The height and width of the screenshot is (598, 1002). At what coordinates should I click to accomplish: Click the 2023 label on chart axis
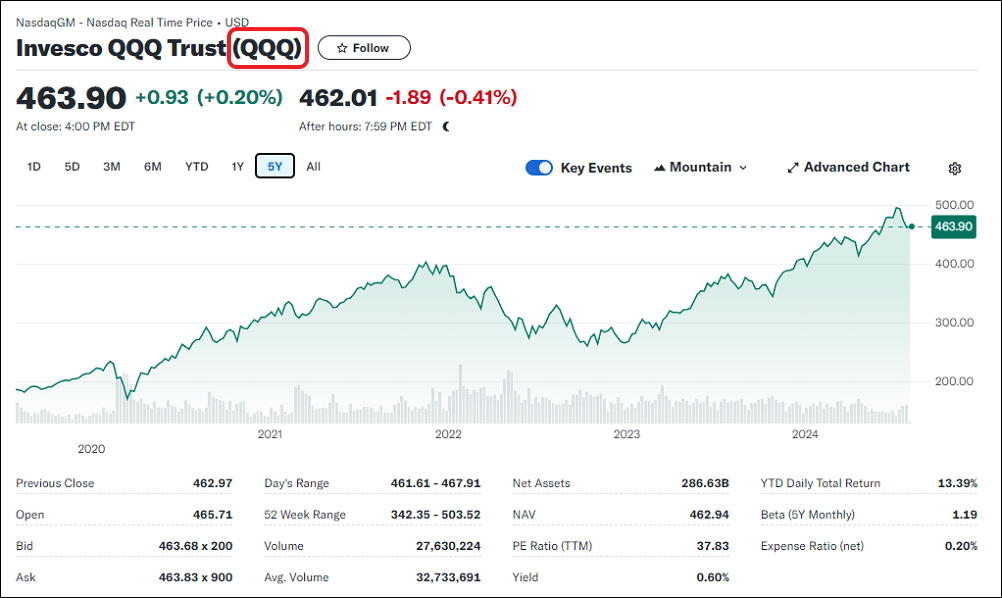[x=626, y=434]
